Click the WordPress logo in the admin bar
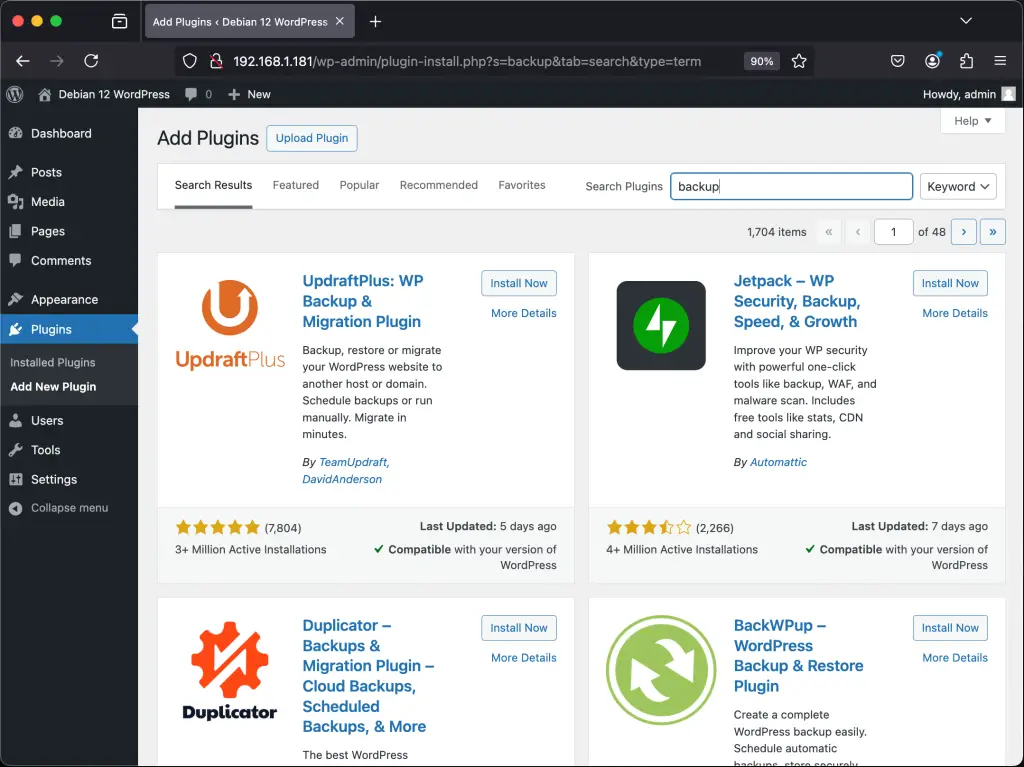1024x767 pixels. pyautogui.click(x=14, y=94)
